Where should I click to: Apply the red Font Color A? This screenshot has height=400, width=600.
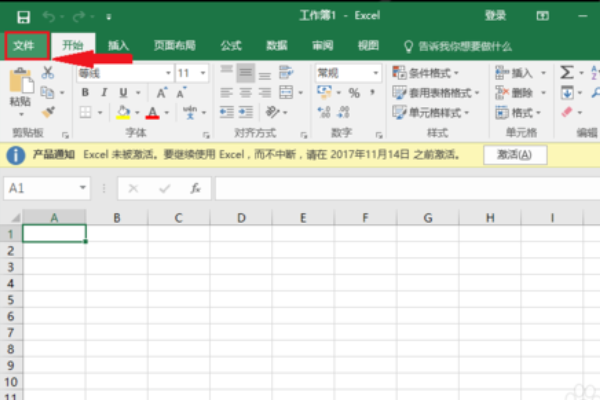152,113
